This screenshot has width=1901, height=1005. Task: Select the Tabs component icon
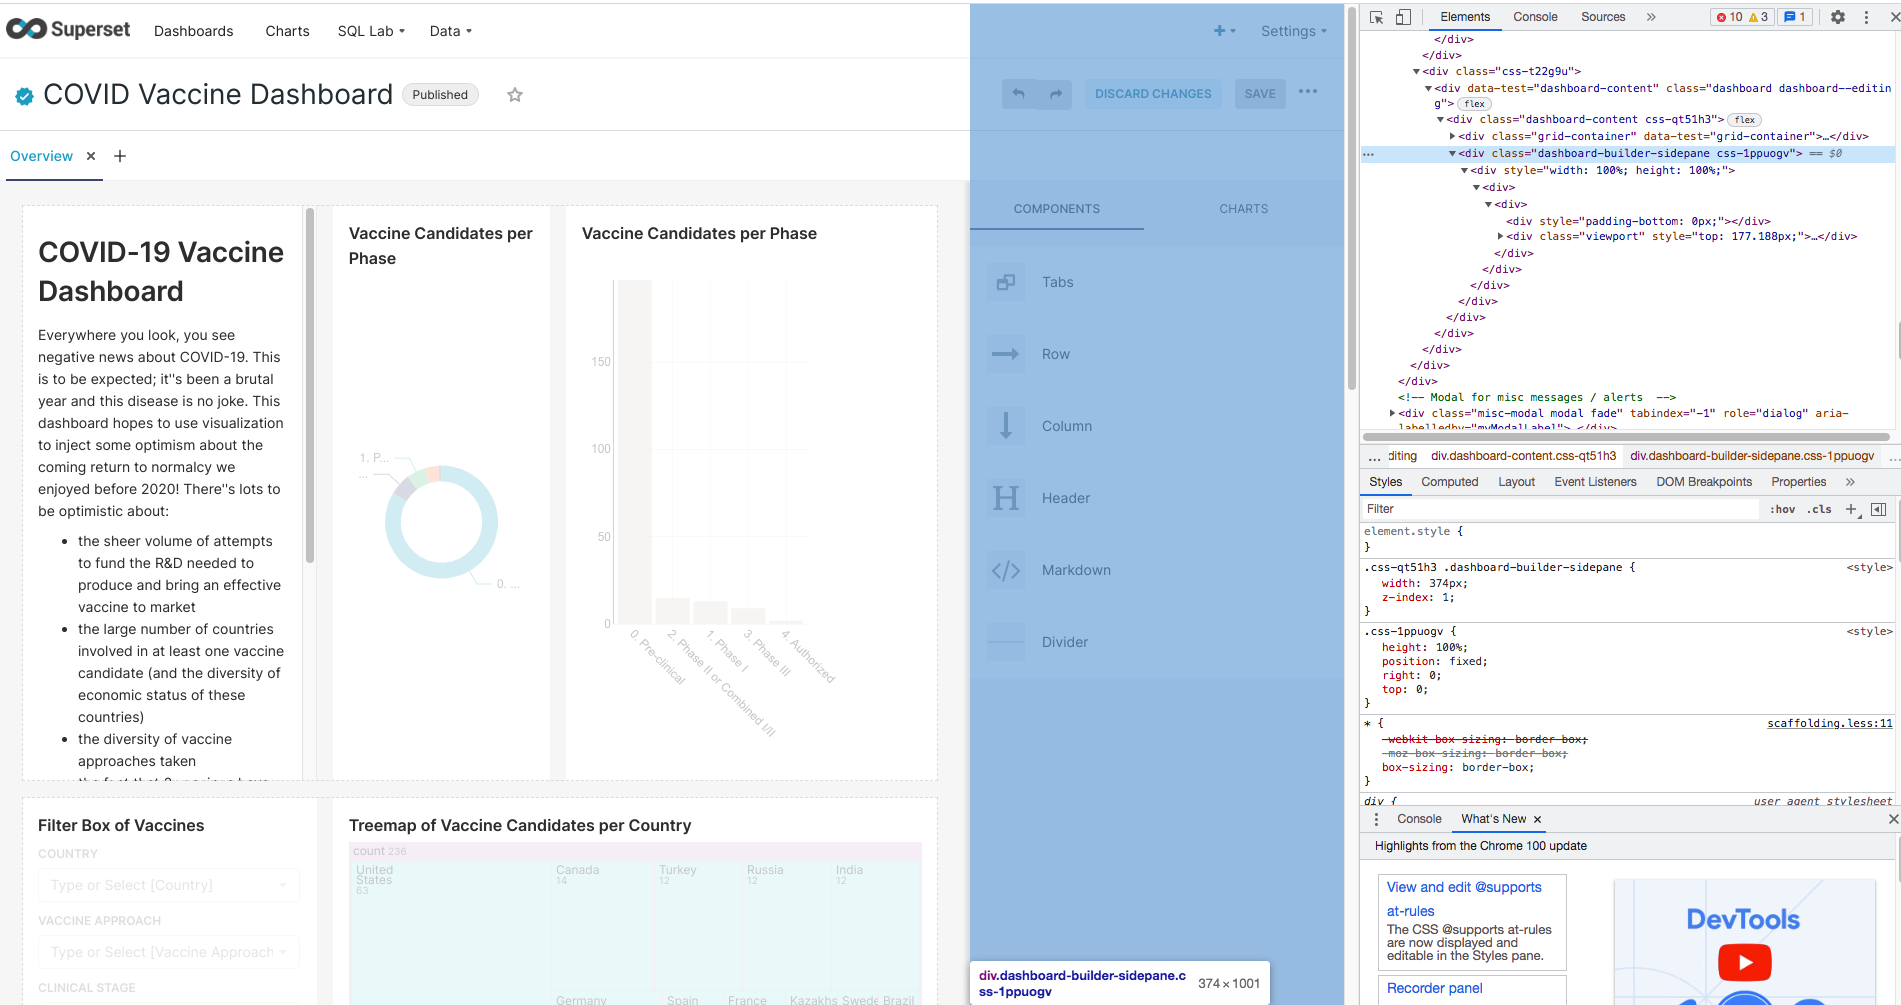pyautogui.click(x=1006, y=282)
